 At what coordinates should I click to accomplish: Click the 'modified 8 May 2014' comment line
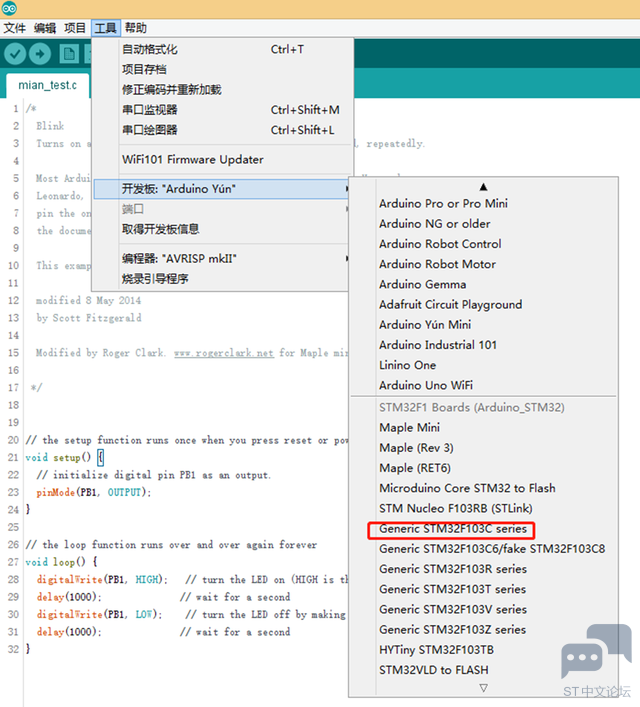(x=88, y=301)
